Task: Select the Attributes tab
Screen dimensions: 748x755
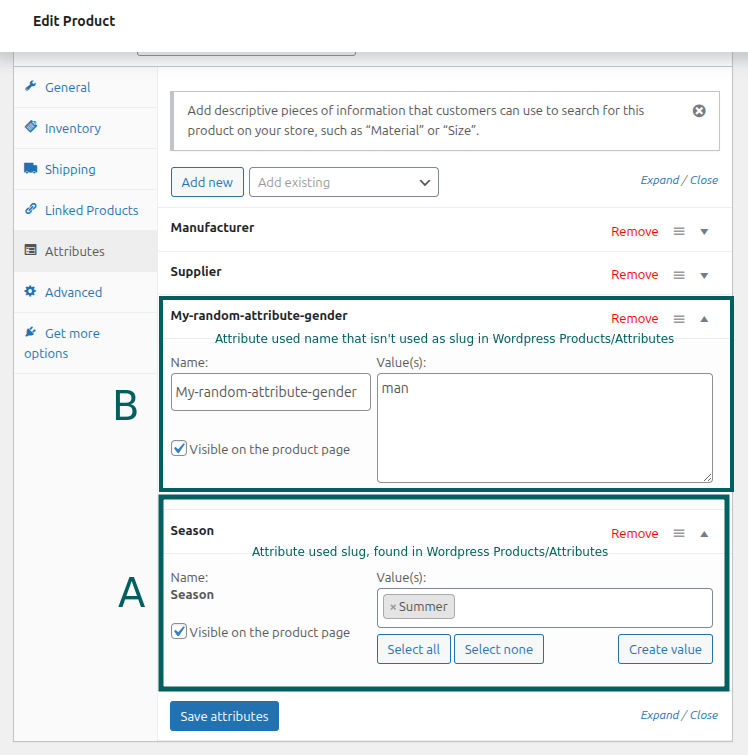Action: [85, 251]
